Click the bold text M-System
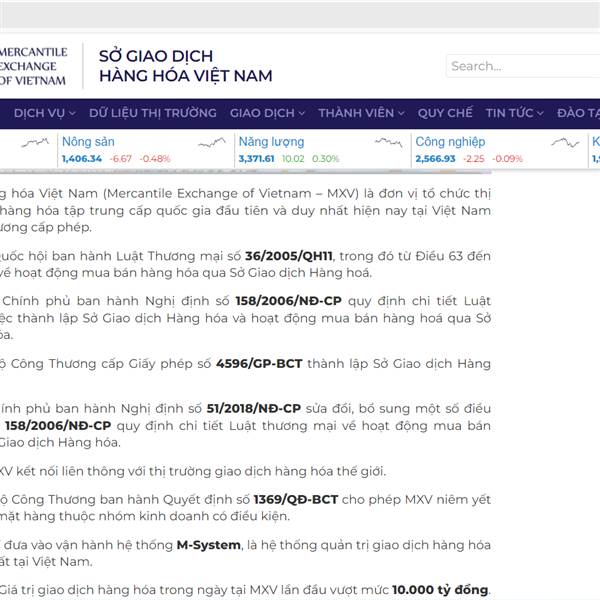 (x=209, y=545)
